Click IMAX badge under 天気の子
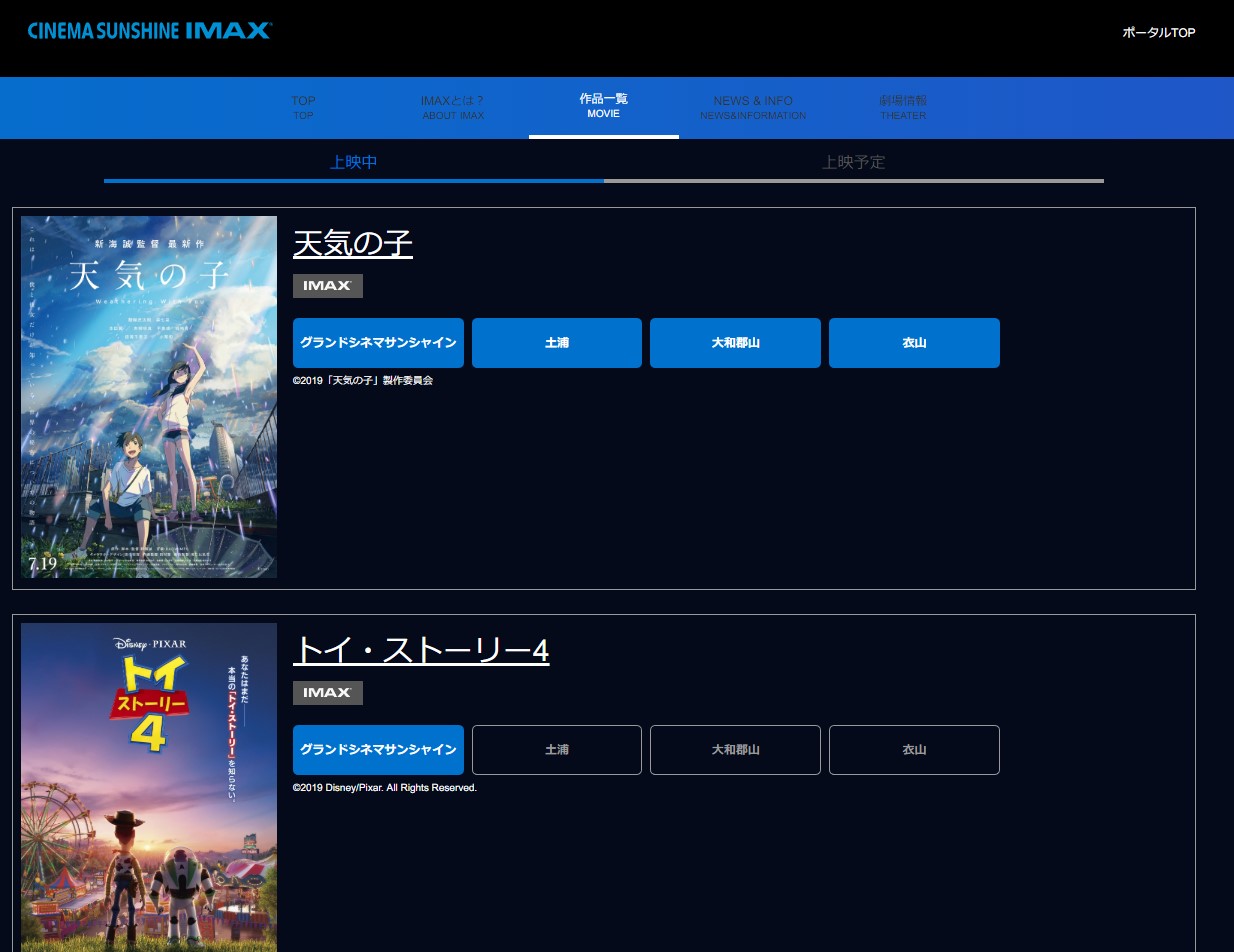Screen dimensions: 1234x952 click(x=328, y=286)
